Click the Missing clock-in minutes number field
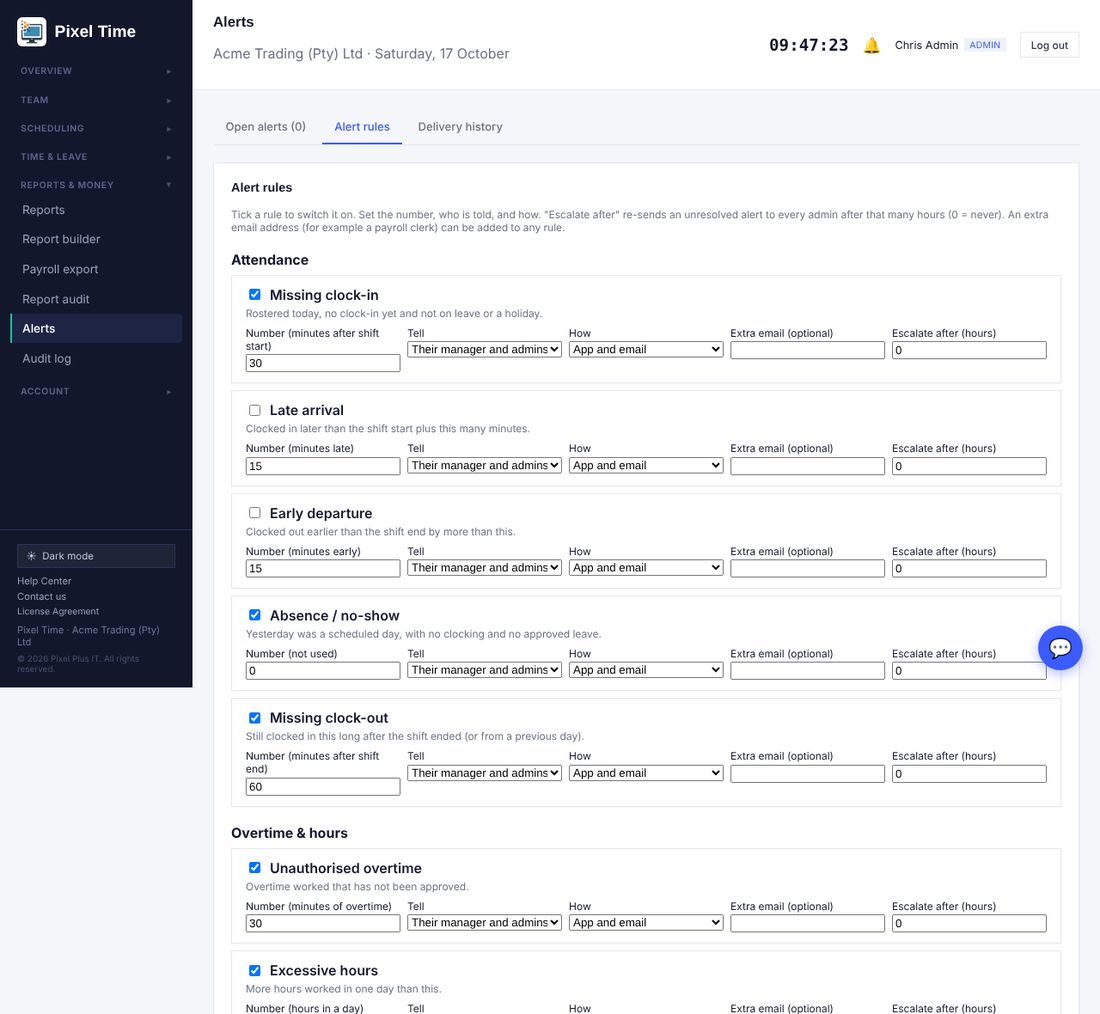This screenshot has height=1014, width=1100. (323, 363)
